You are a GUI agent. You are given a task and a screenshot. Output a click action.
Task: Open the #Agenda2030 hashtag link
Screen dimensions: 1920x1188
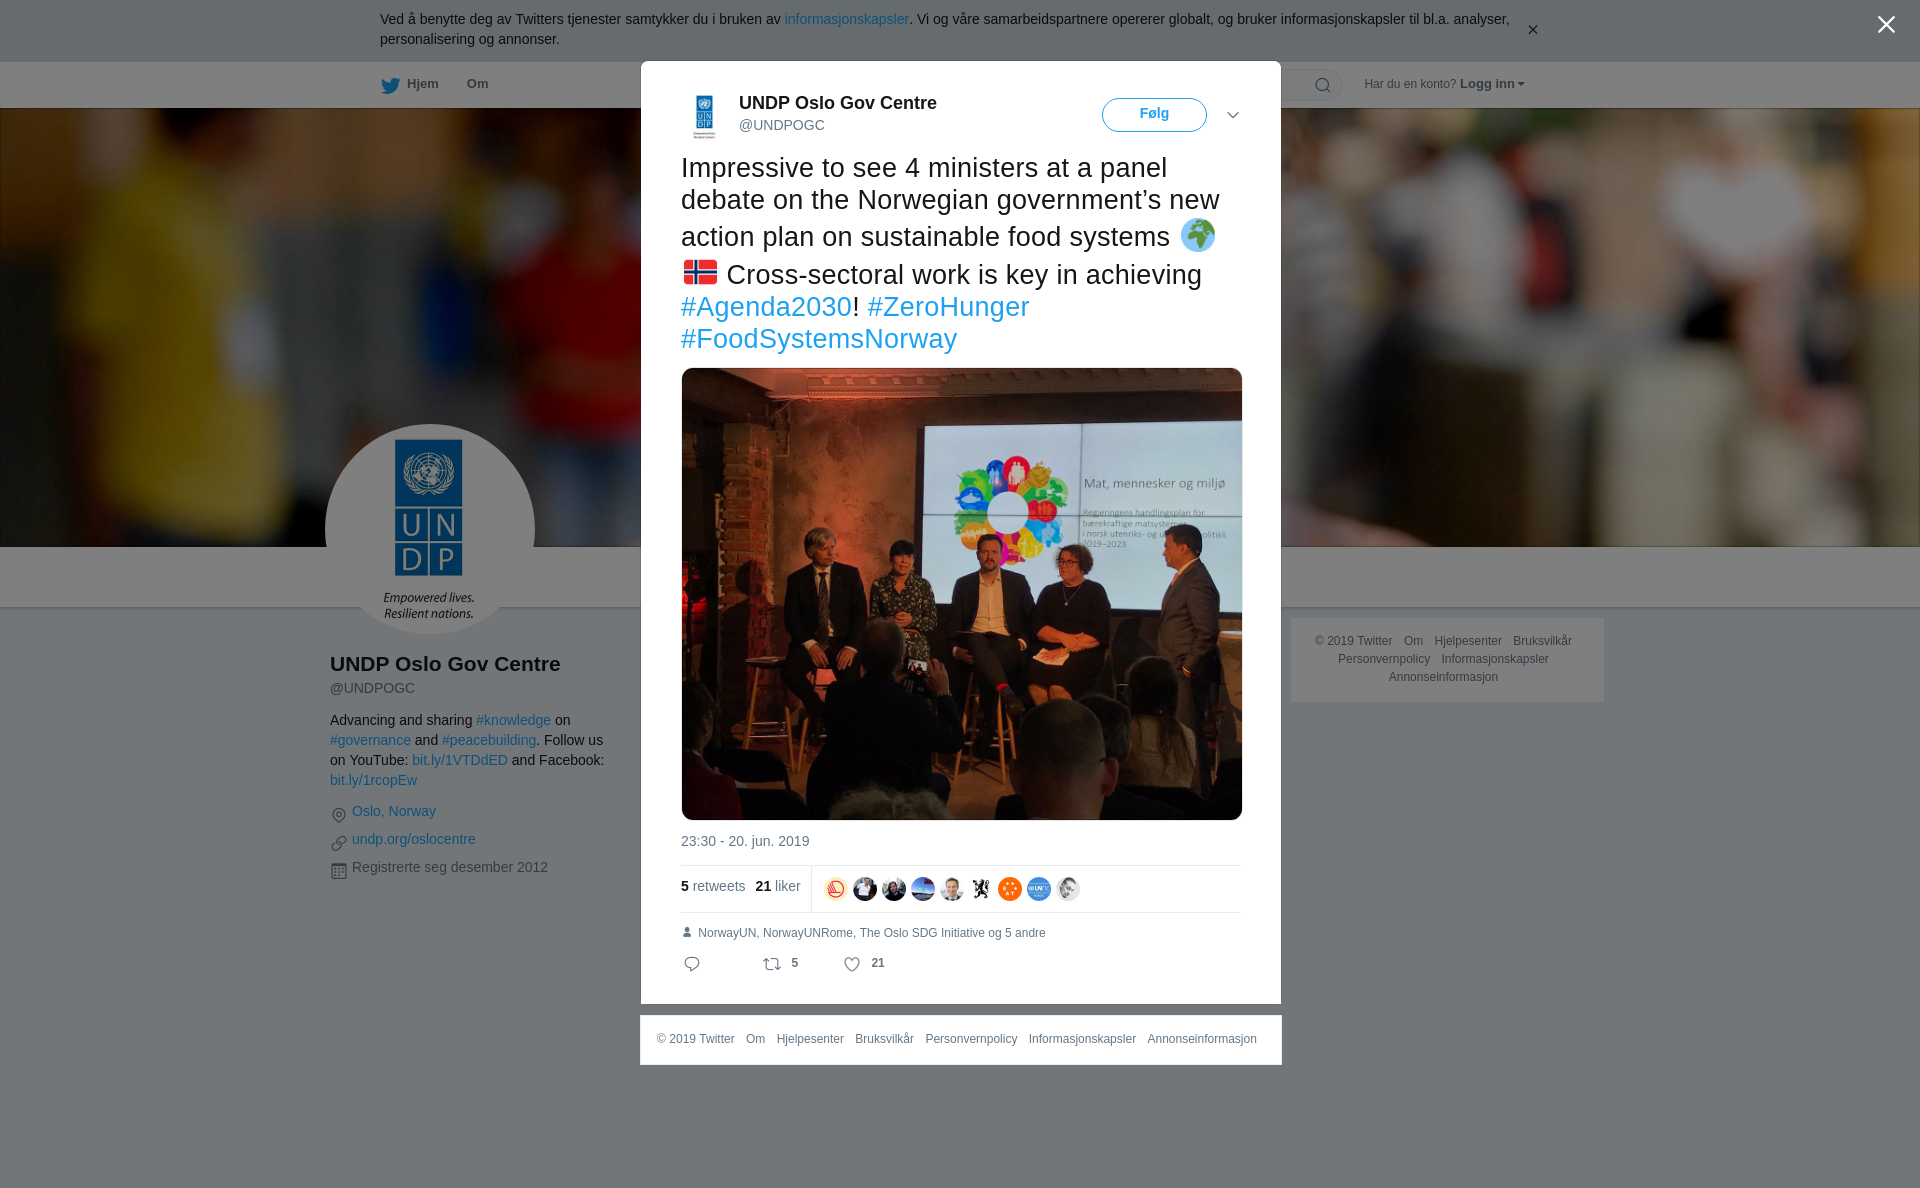pyautogui.click(x=766, y=307)
